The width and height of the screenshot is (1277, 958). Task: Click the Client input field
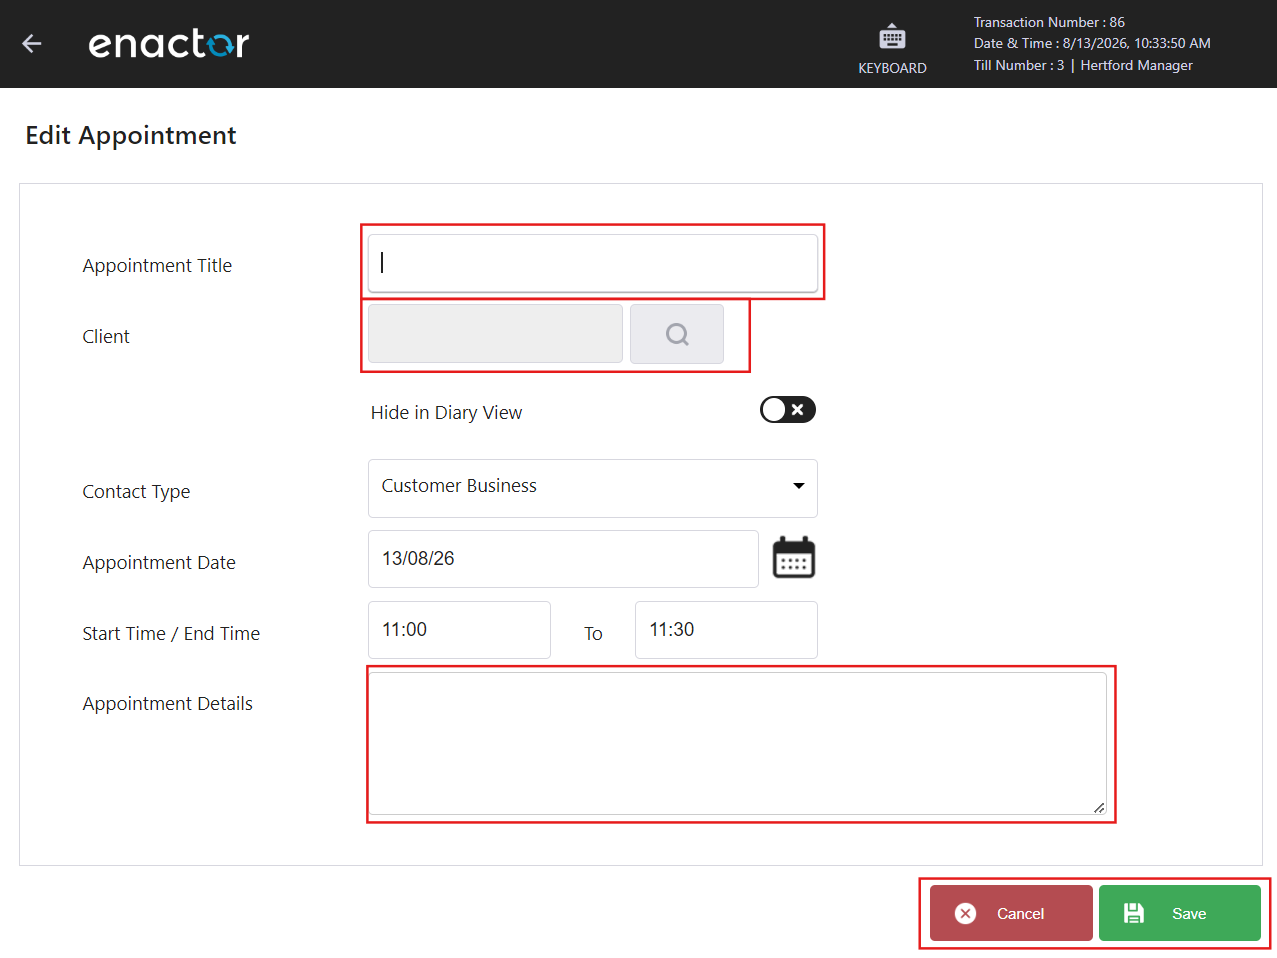click(495, 334)
